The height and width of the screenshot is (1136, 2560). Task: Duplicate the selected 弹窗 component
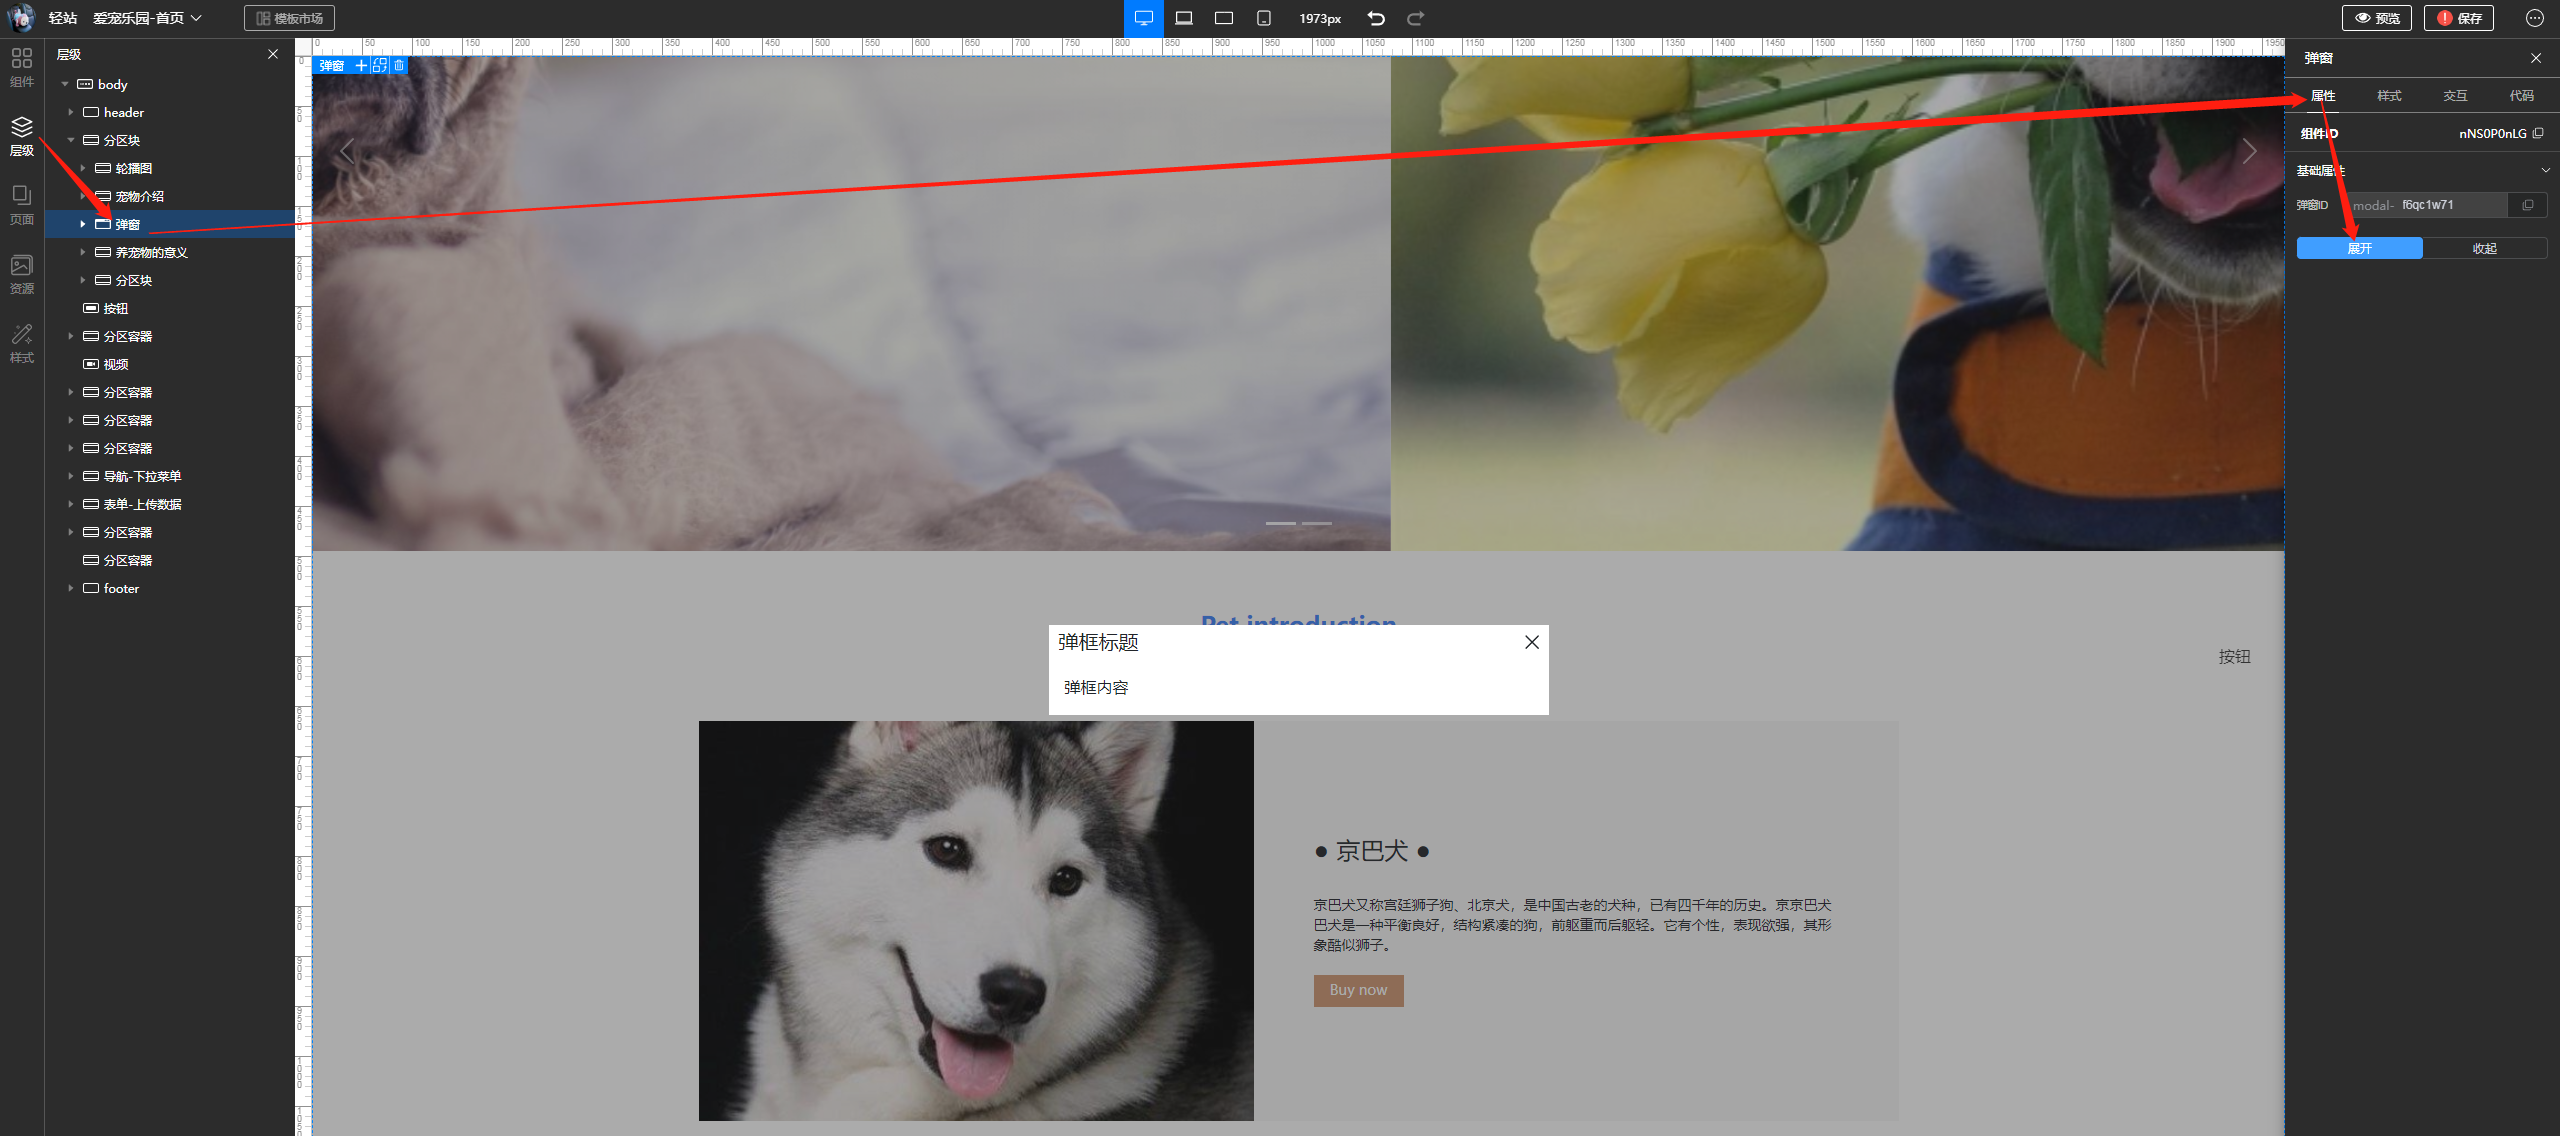[x=380, y=65]
